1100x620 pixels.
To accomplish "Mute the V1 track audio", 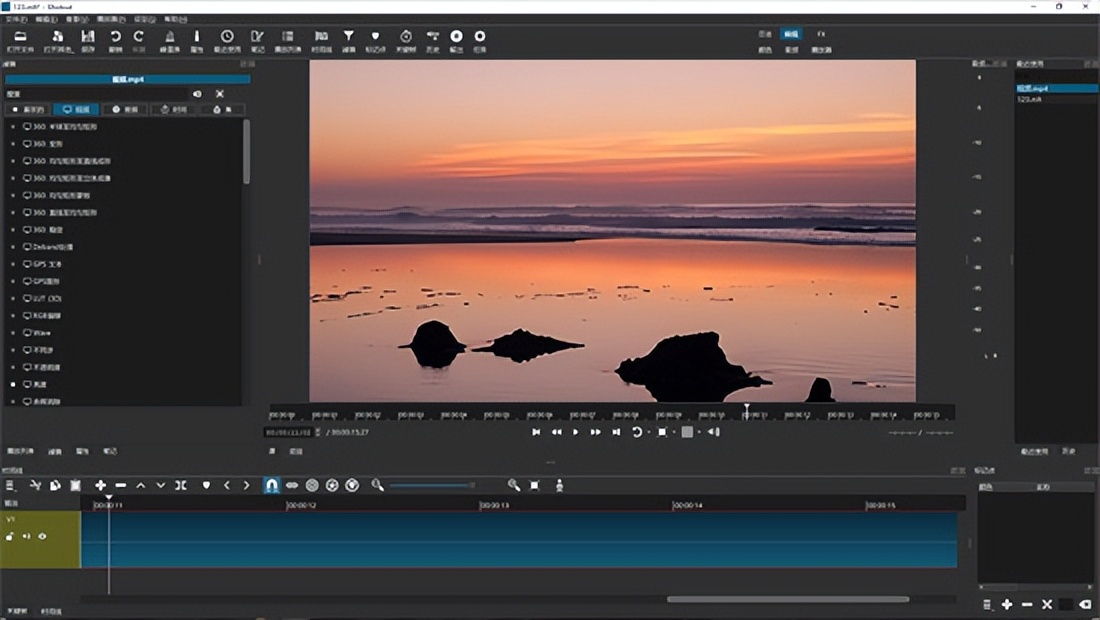I will 26,537.
